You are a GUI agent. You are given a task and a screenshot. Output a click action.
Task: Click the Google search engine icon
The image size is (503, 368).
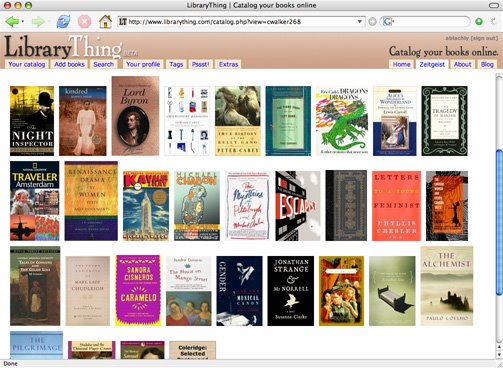388,22
